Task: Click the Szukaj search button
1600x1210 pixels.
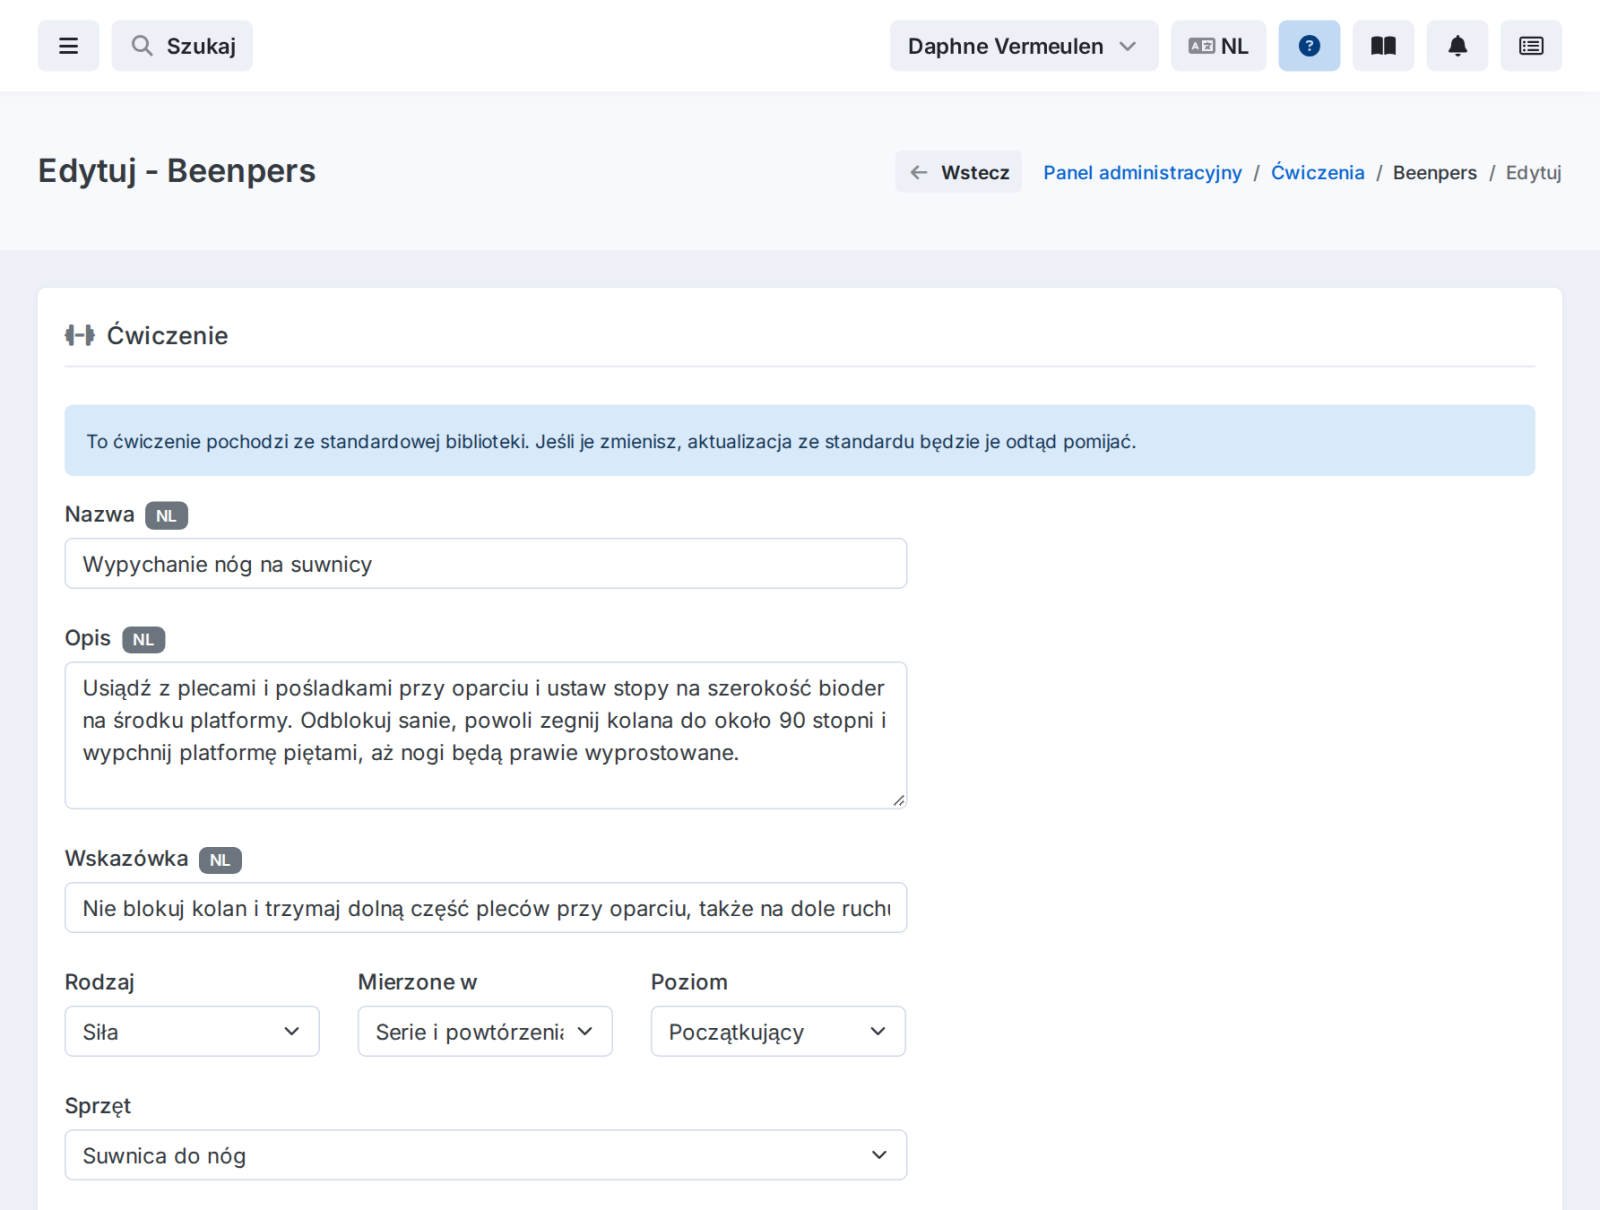Action: click(182, 46)
